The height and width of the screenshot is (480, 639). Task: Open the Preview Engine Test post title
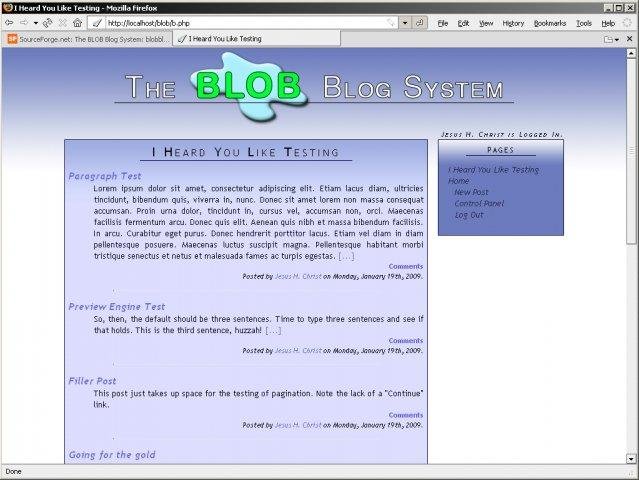pos(117,307)
